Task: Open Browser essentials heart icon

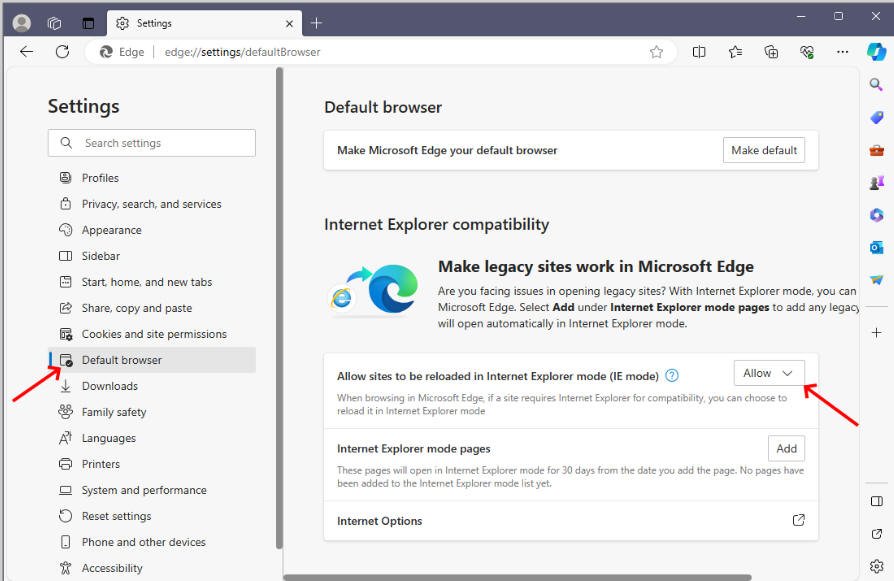Action: (807, 52)
